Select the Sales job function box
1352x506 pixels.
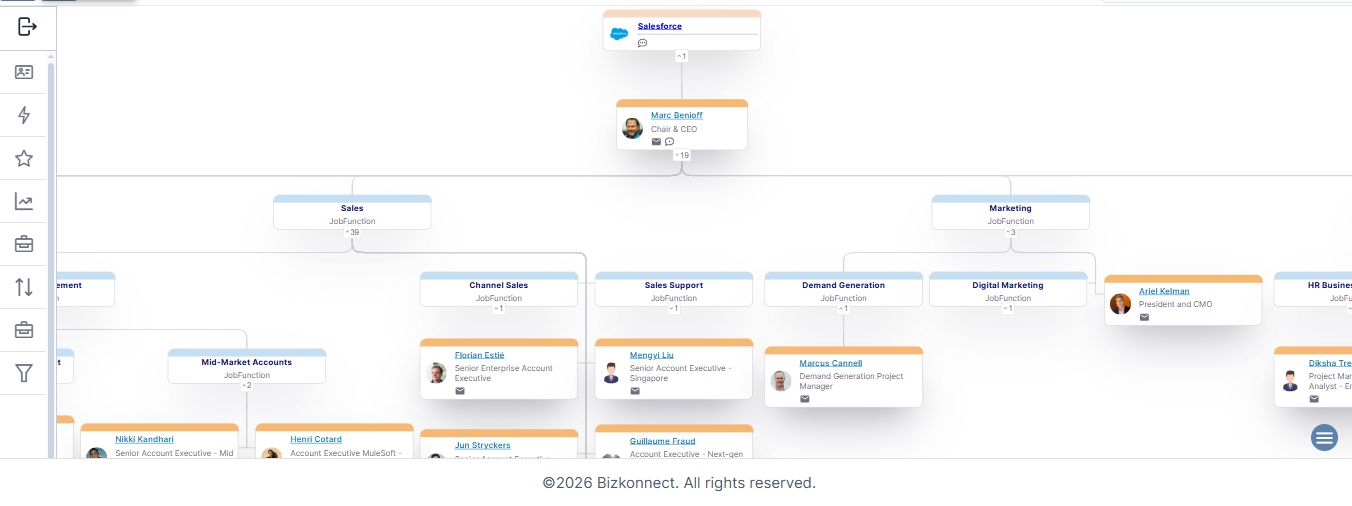352,212
